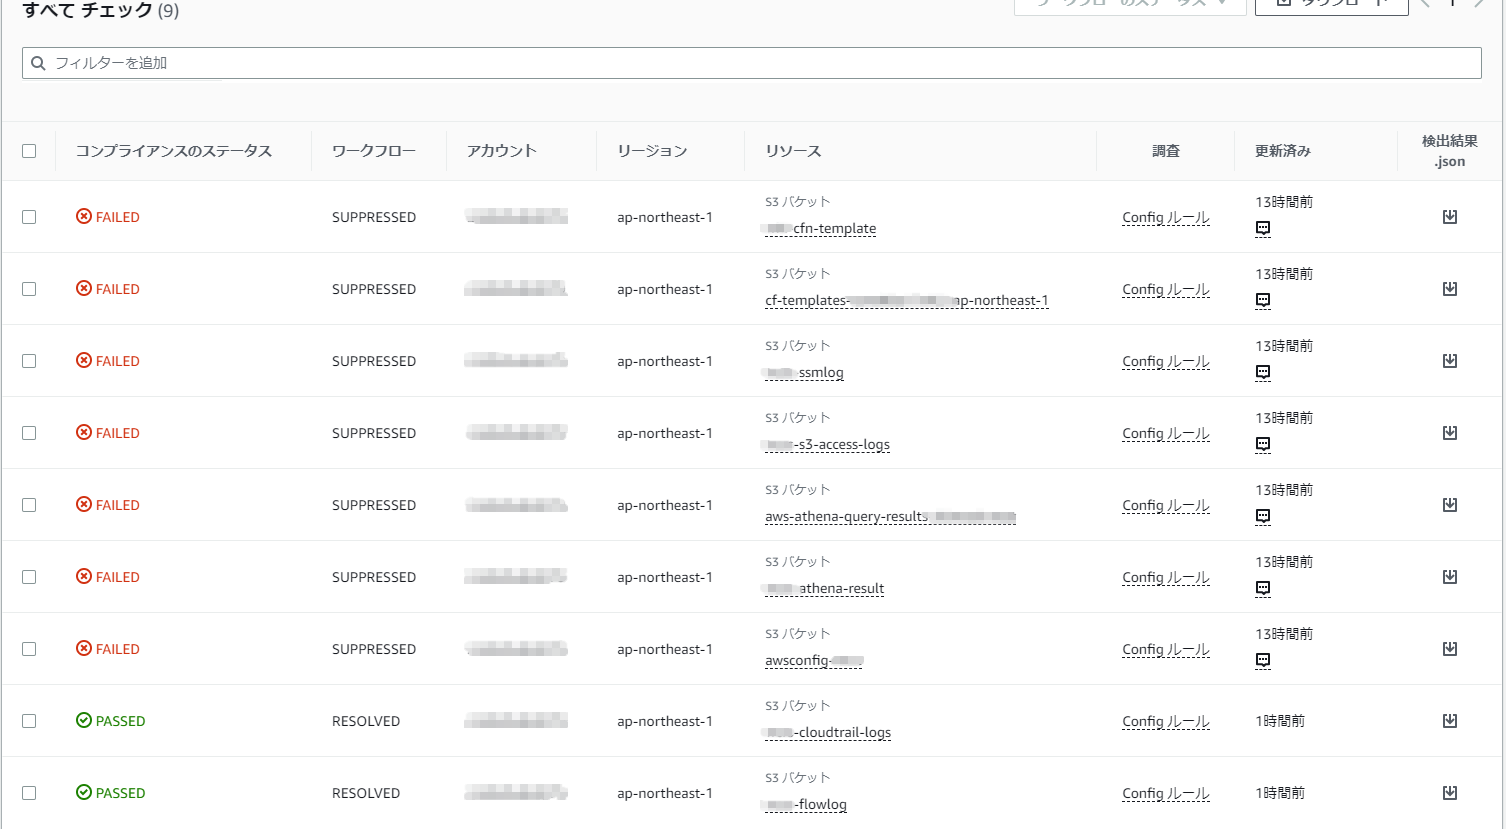Open Config ルール link for cloudtrail-logs row
The image size is (1506, 829).
[x=1166, y=721]
